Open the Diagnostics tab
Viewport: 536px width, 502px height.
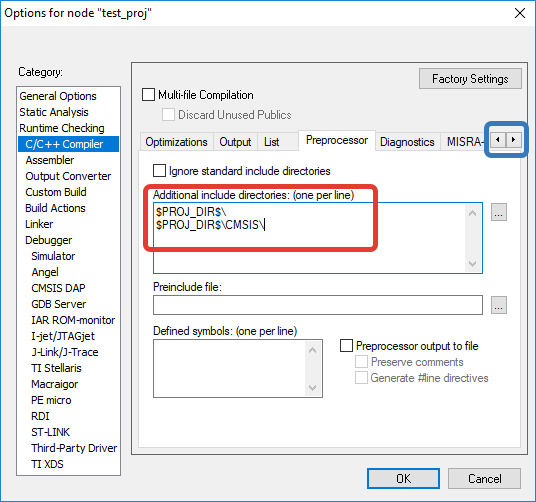(407, 142)
